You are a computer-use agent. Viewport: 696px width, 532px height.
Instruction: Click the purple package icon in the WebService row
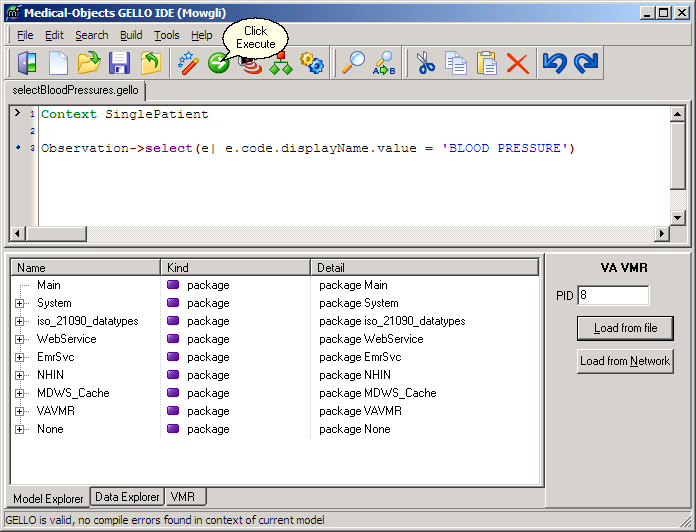[x=173, y=339]
